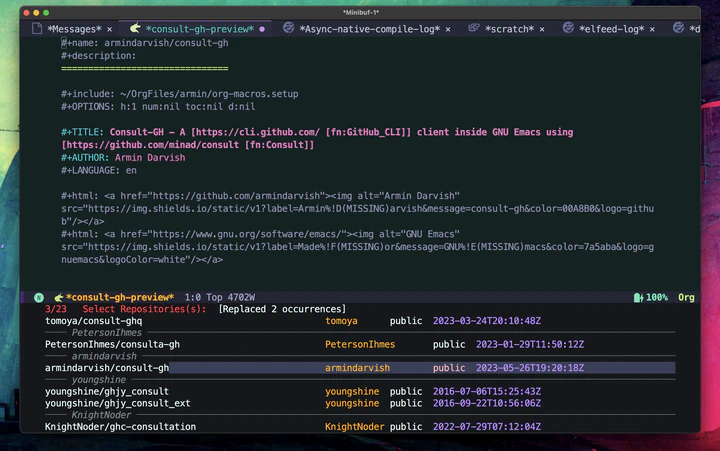
Task: Click the document icon on Messages tab
Action: (x=37, y=28)
